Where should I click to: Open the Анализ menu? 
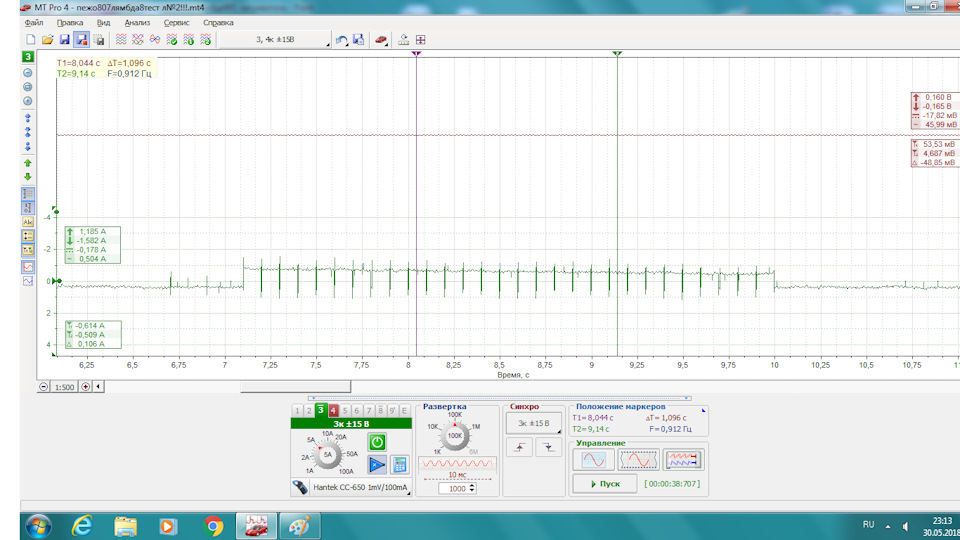(x=137, y=21)
